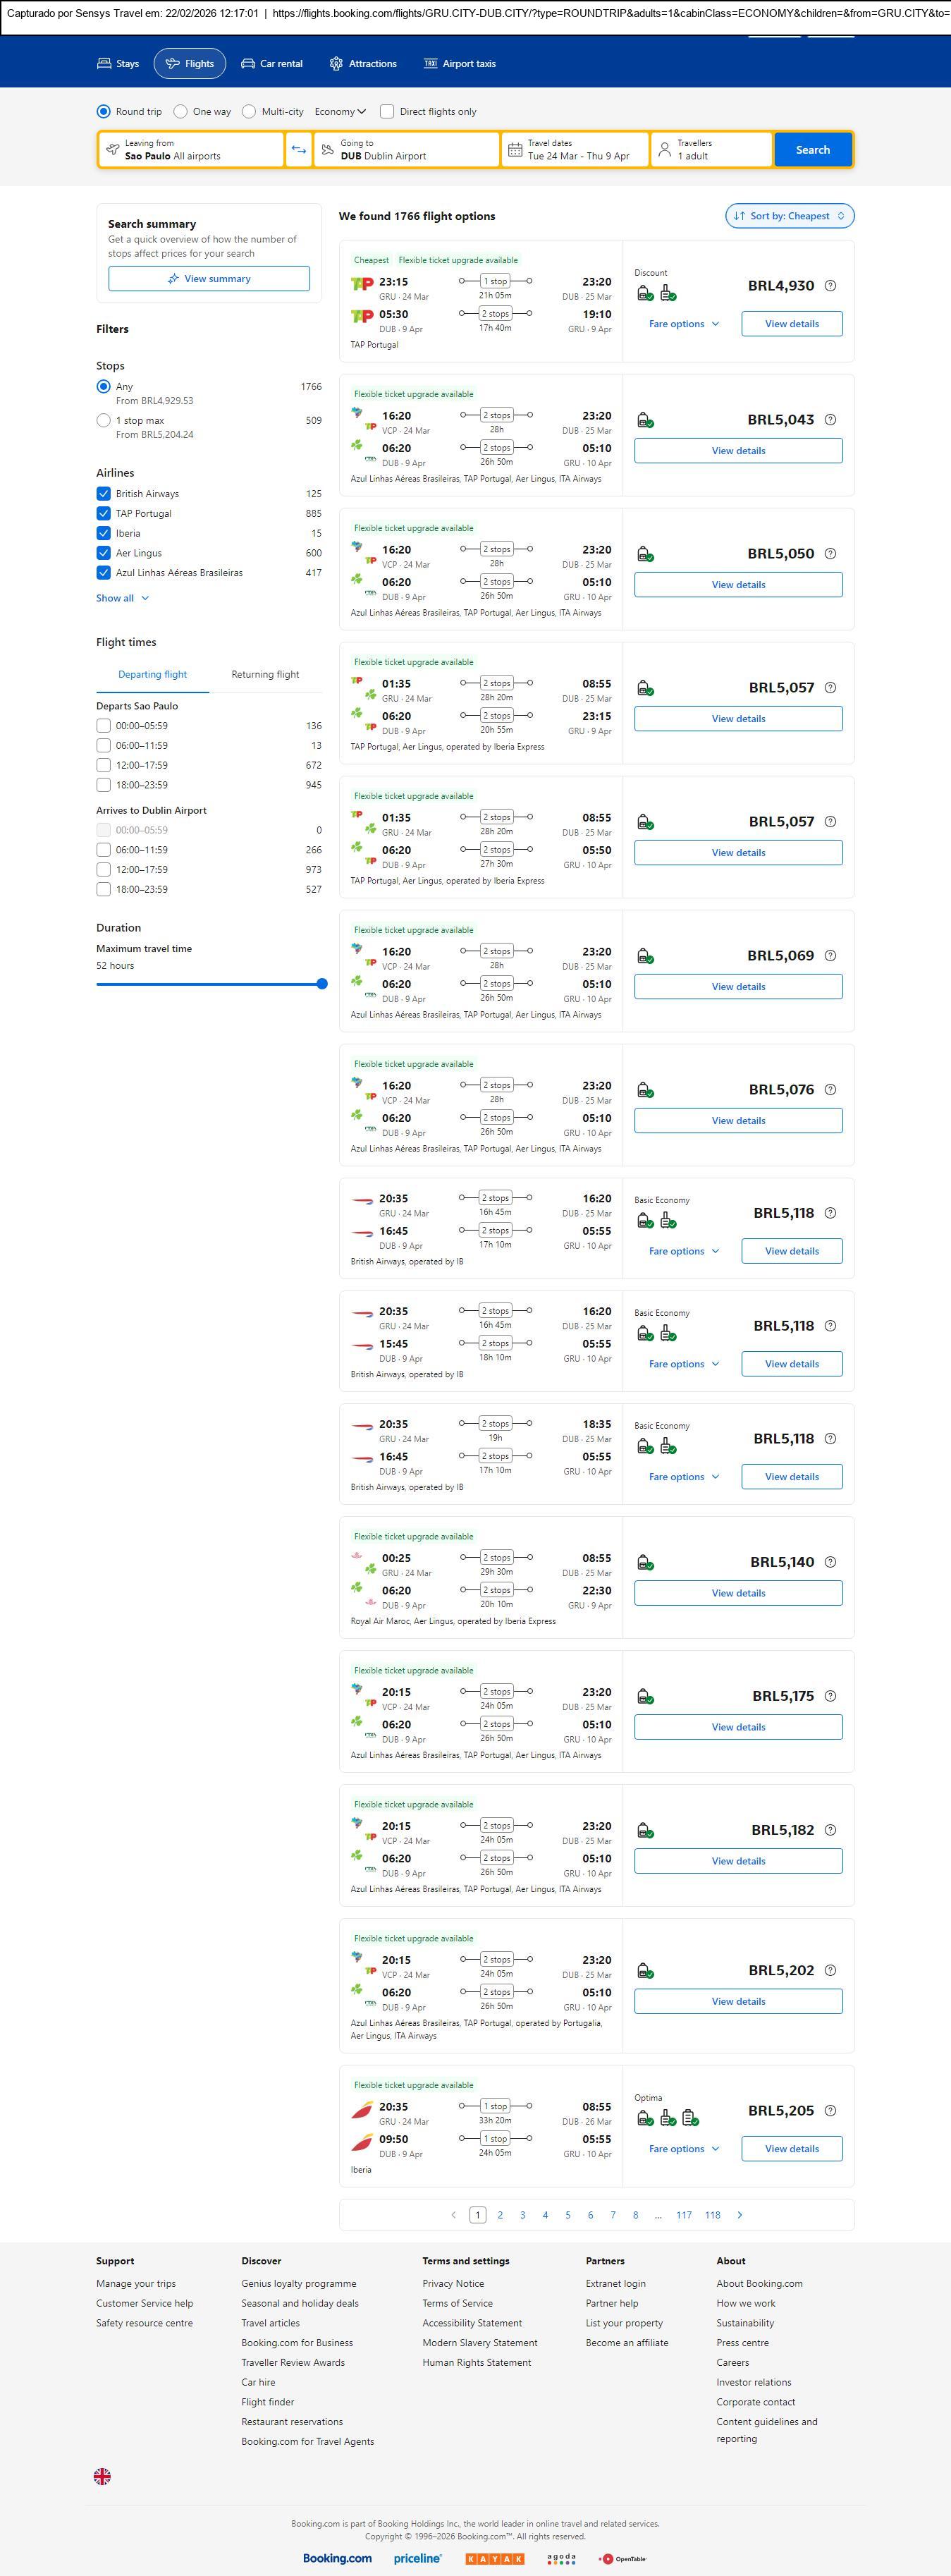Enable the Direct flights only checkbox
The height and width of the screenshot is (2576, 951).
[x=387, y=112]
